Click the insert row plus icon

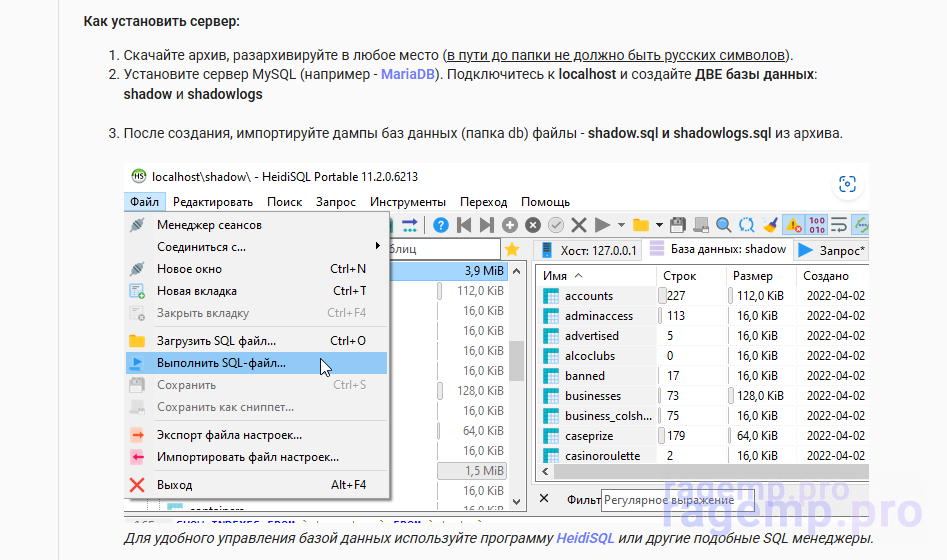click(x=510, y=225)
